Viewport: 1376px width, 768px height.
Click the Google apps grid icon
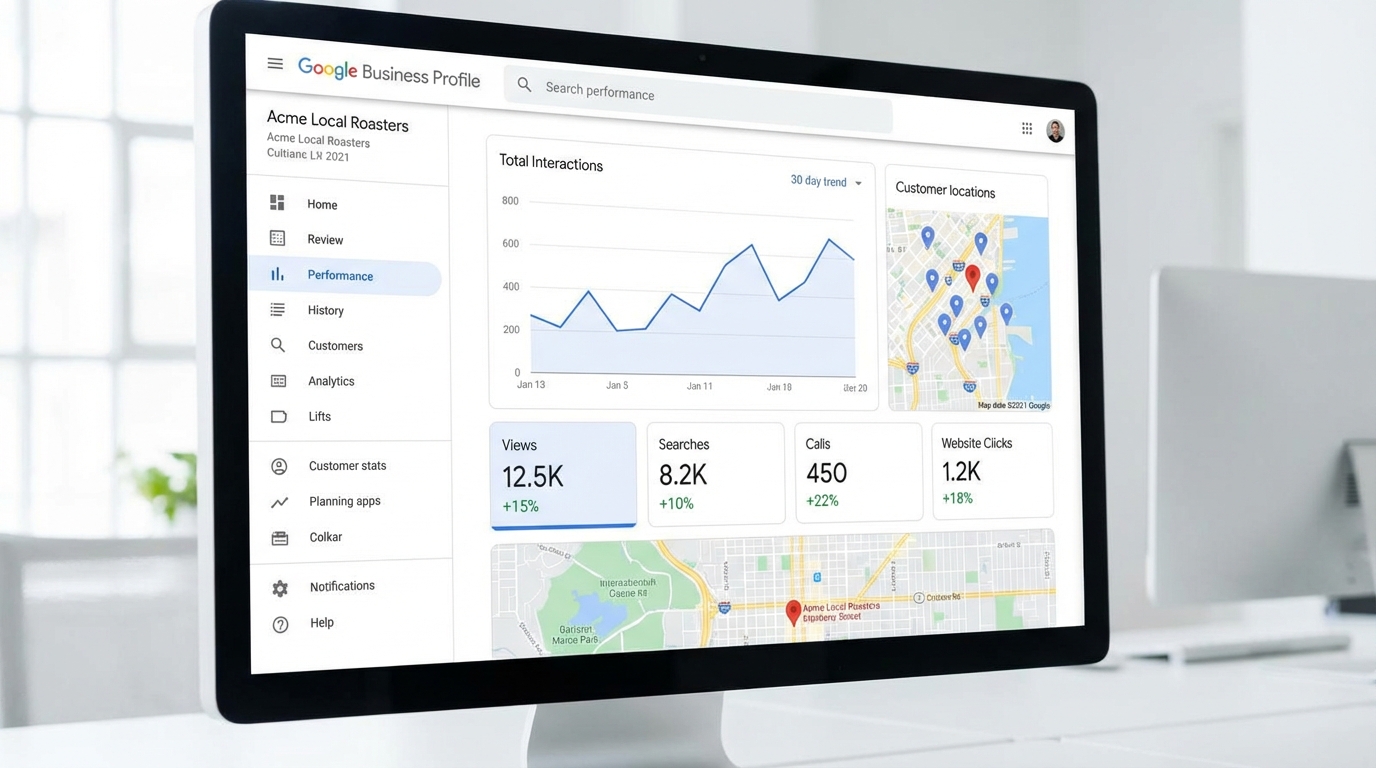coord(1026,128)
